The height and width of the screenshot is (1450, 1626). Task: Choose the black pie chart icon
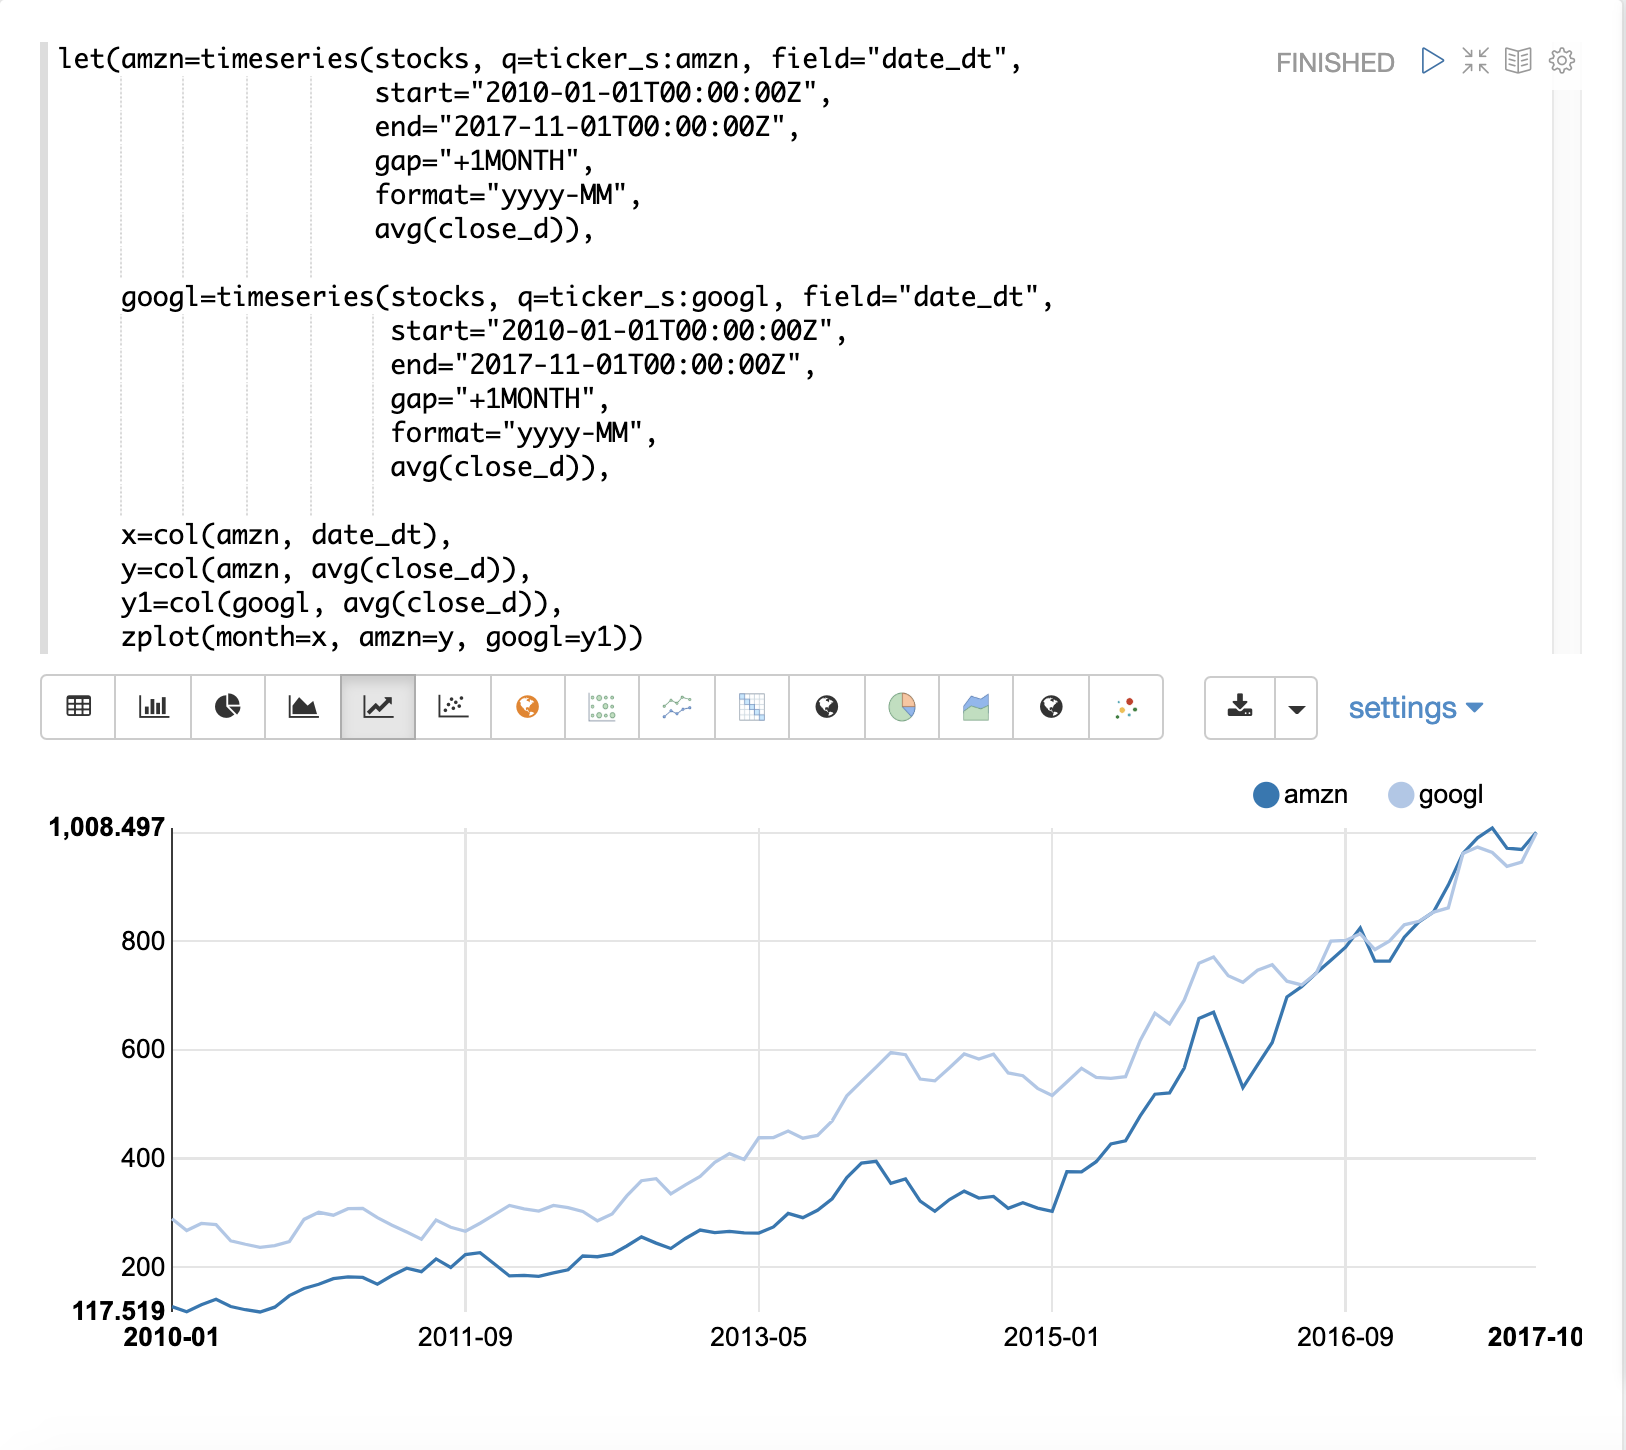pyautogui.click(x=228, y=707)
